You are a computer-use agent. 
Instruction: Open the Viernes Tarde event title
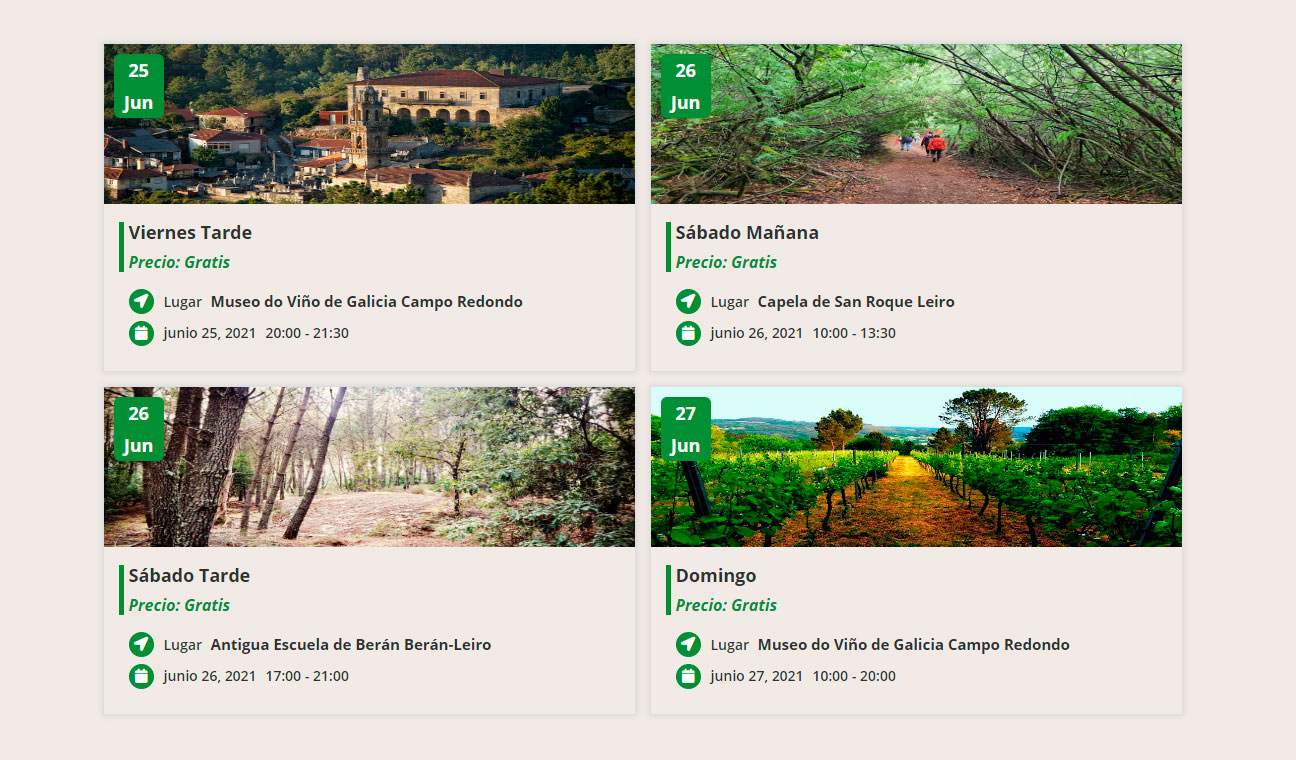pyautogui.click(x=190, y=233)
